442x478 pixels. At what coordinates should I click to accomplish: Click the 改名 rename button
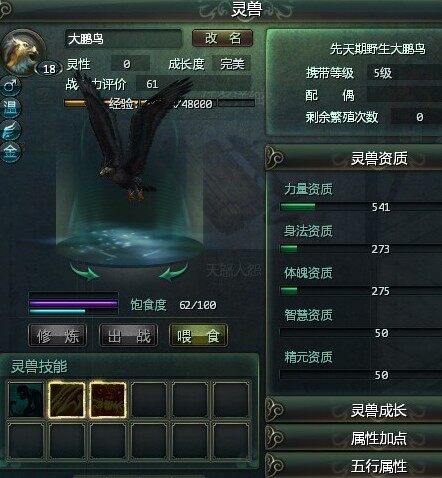click(222, 38)
